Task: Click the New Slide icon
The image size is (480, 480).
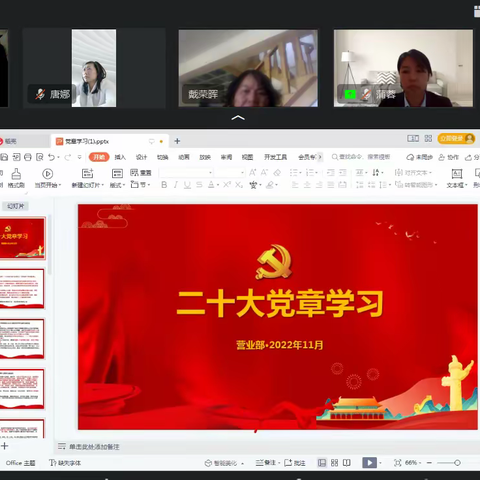Action: [x=87, y=173]
